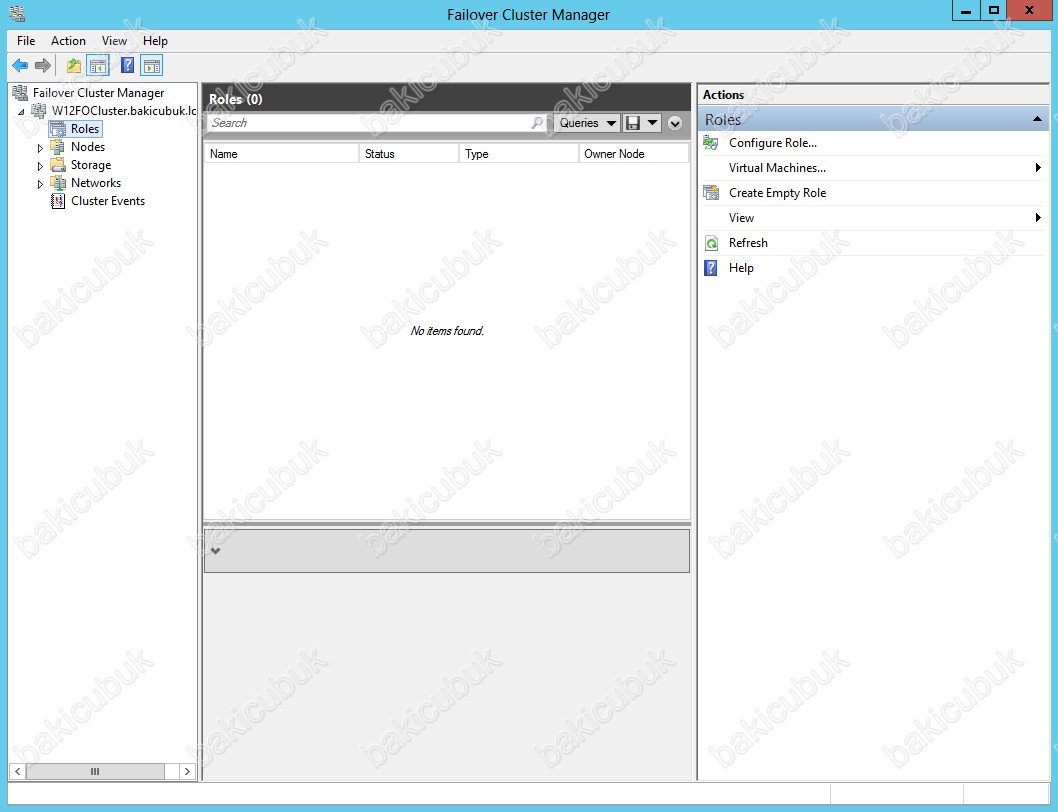This screenshot has width=1058, height=812.
Task: Maximize the Failover Cluster Manager window
Action: [993, 10]
